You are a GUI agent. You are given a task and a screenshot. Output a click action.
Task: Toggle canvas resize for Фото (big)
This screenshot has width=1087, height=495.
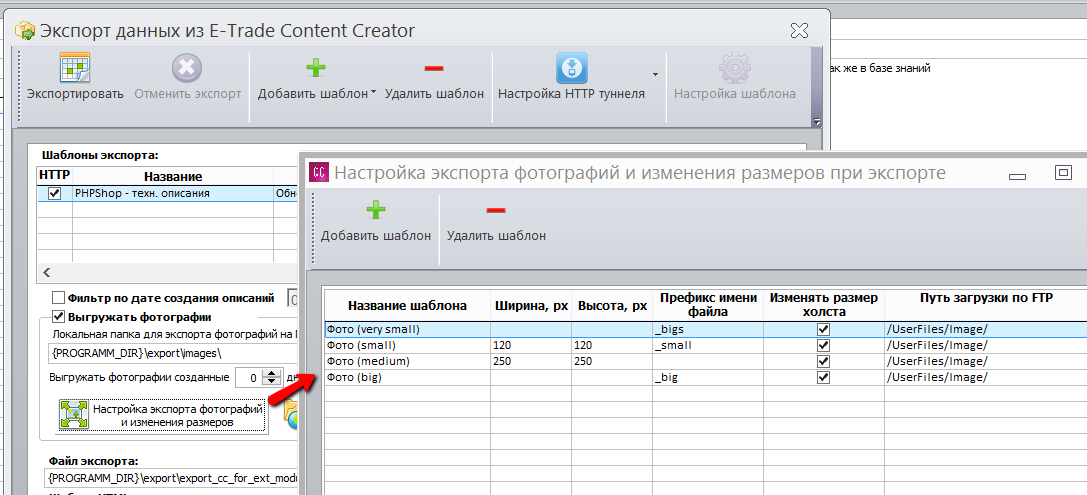[x=824, y=378]
